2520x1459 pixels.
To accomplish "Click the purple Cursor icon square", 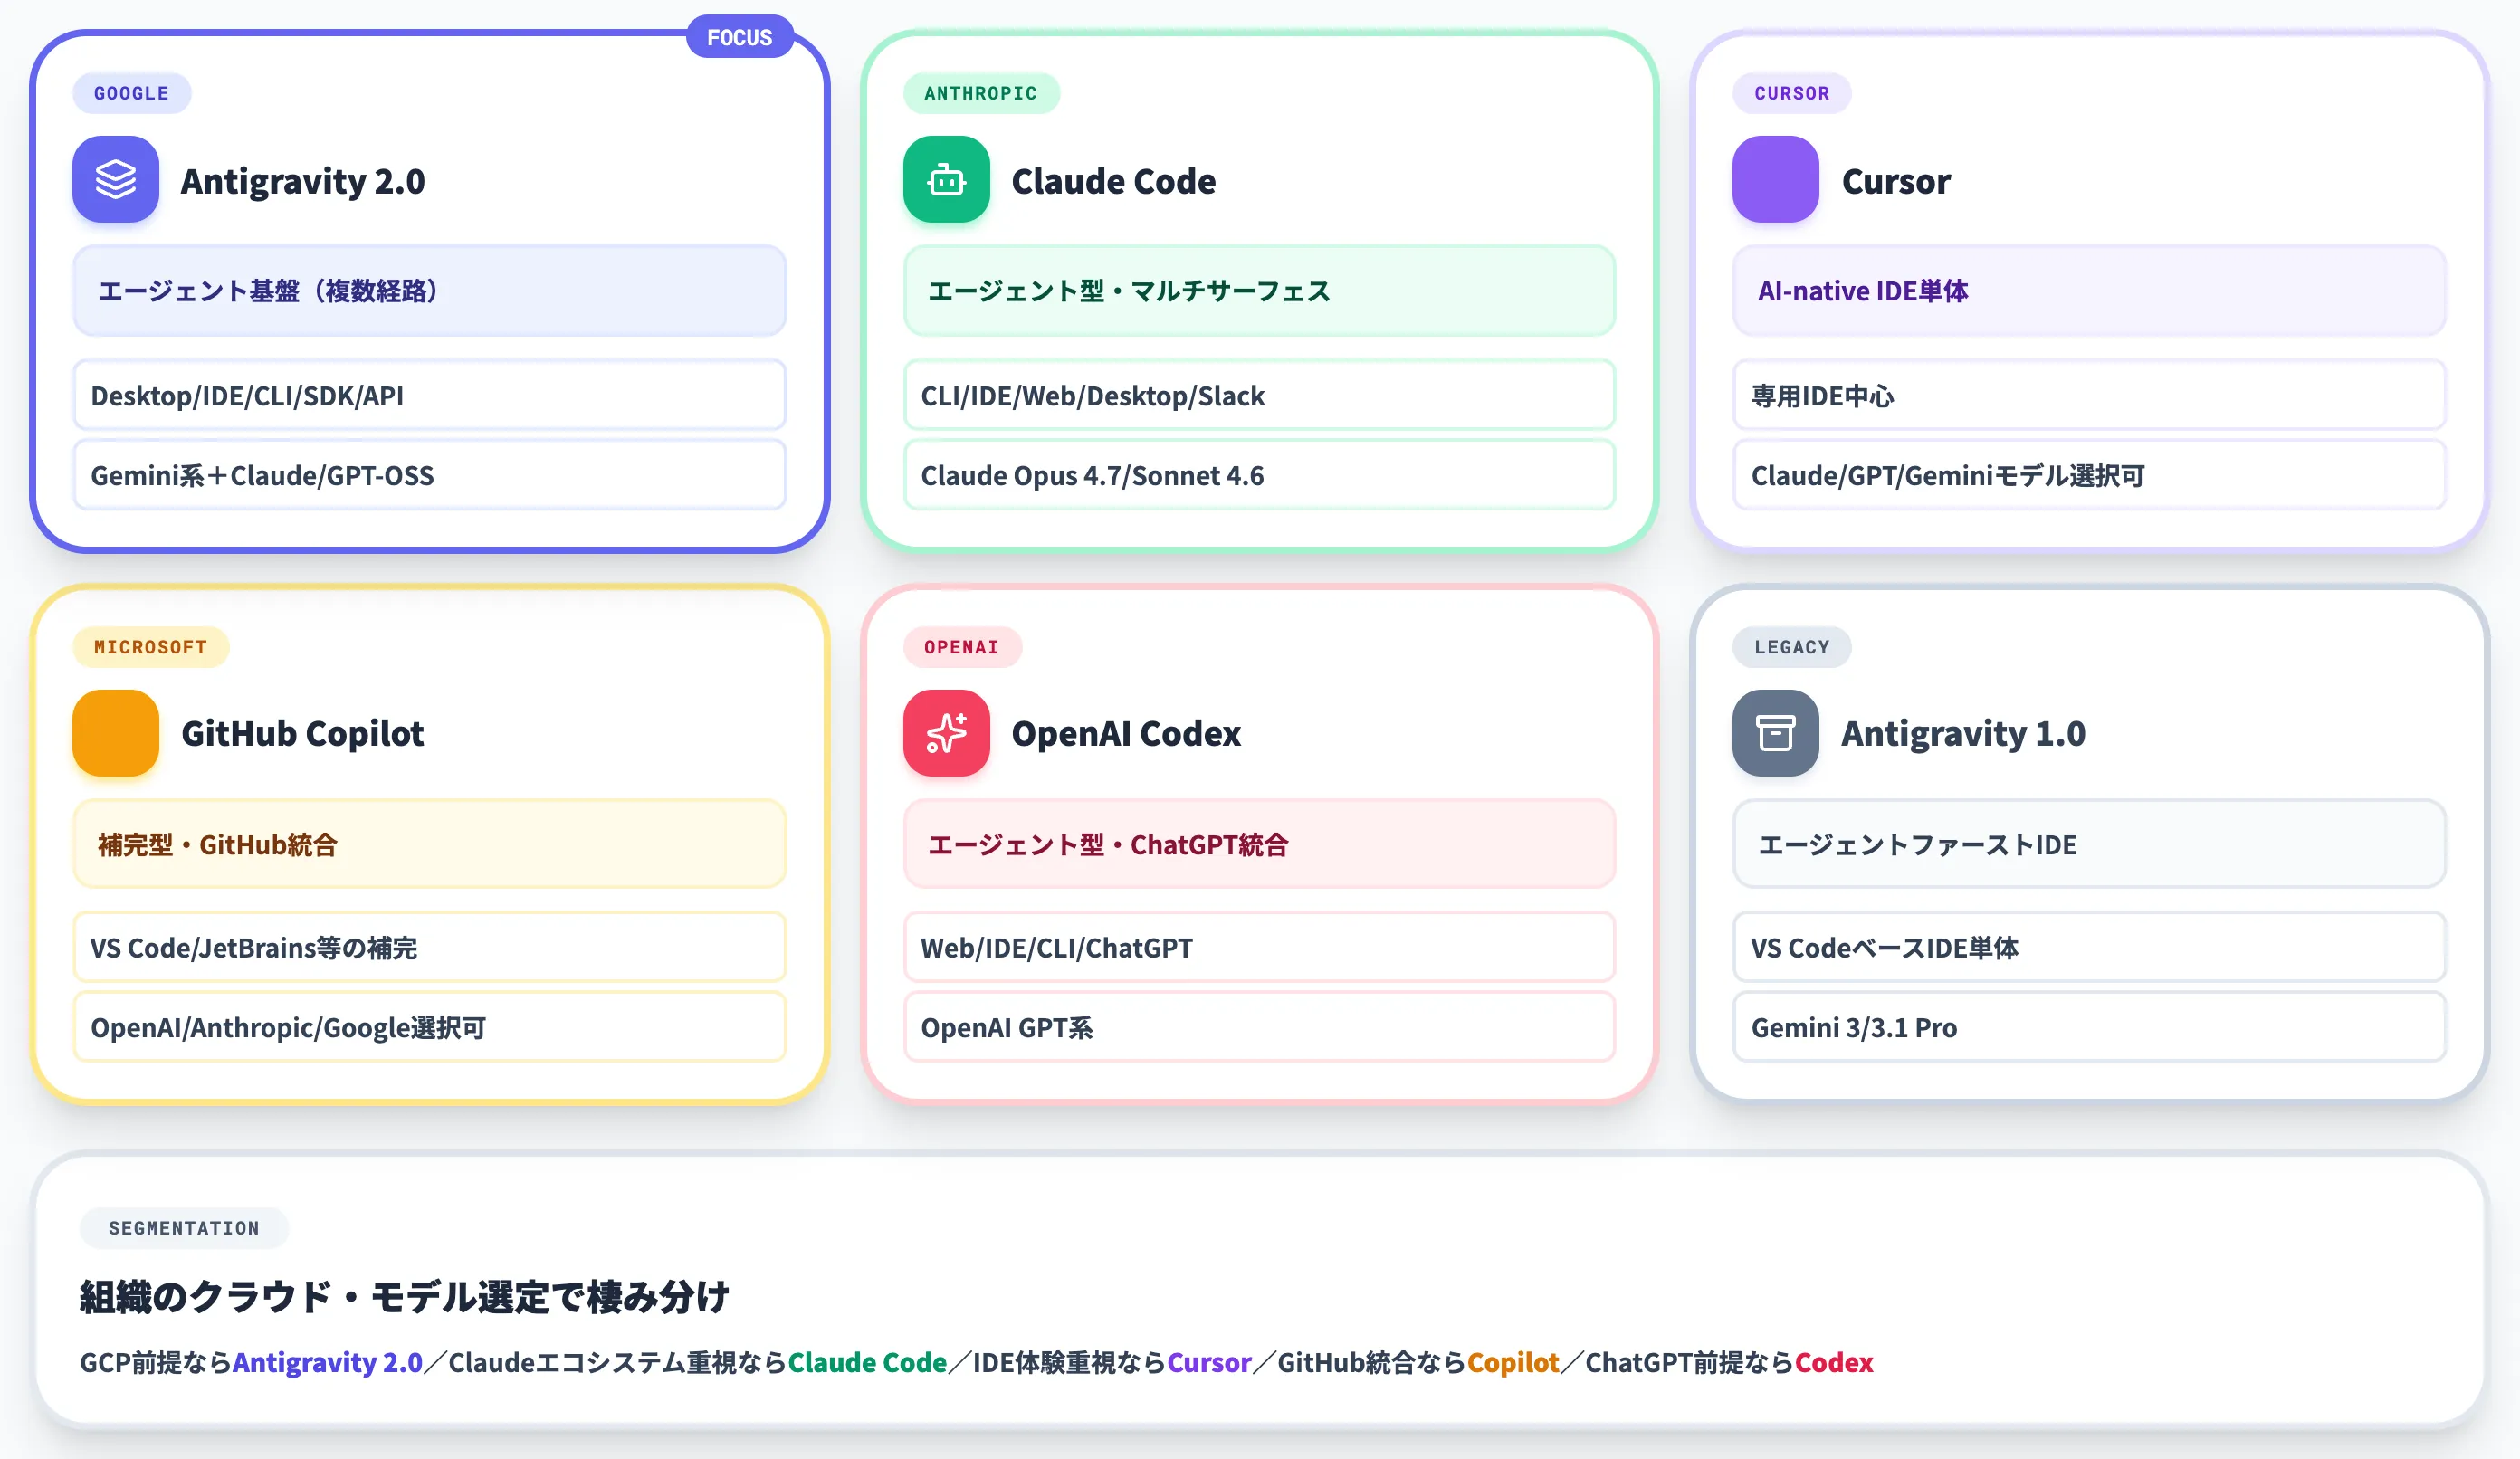I will [1776, 180].
